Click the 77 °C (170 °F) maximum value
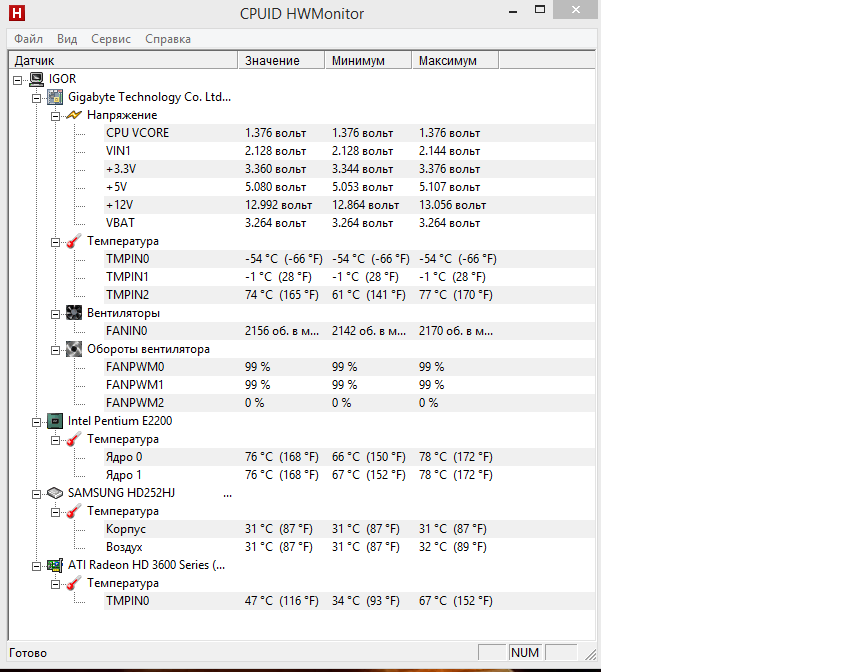The height and width of the screenshot is (672, 864). click(456, 295)
